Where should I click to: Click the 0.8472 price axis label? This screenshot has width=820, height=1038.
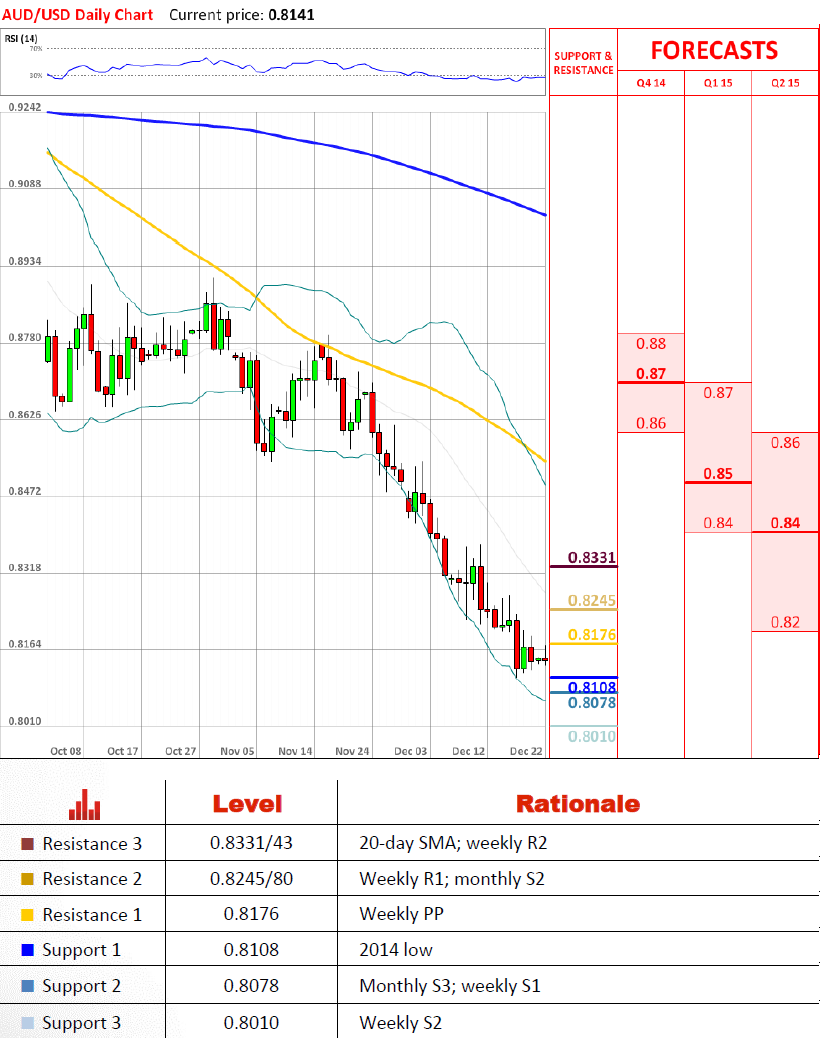pos(24,491)
